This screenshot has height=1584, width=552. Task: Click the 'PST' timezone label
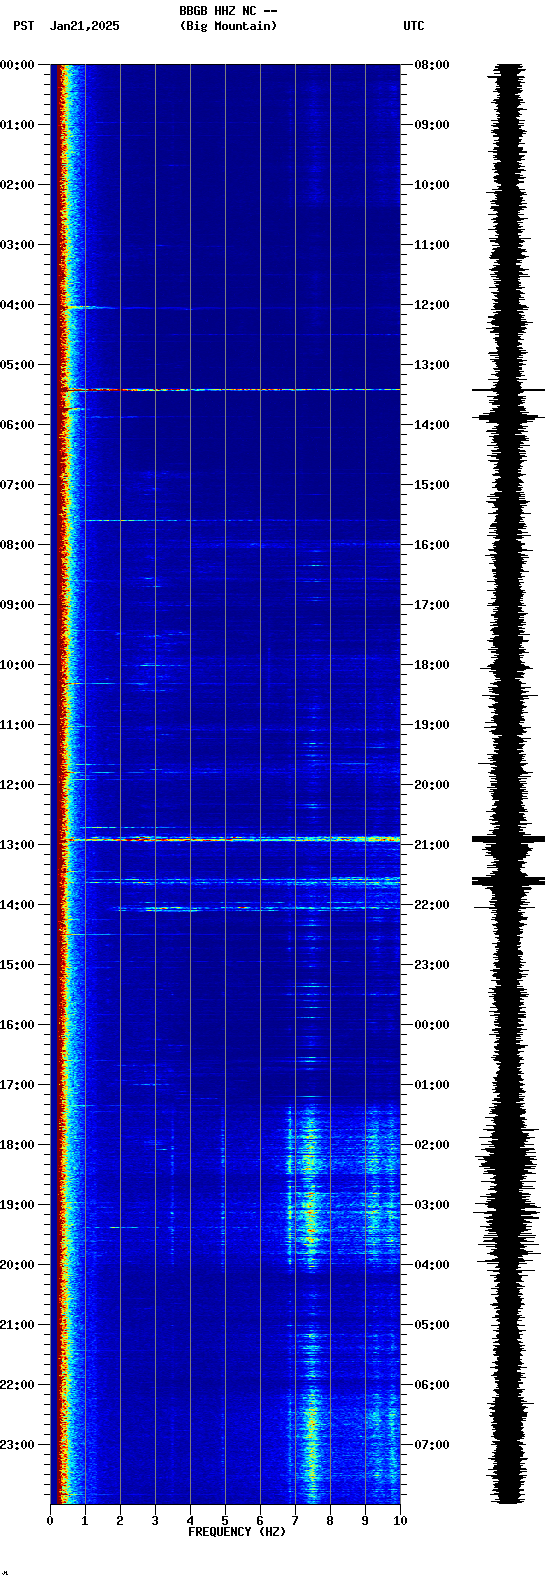point(23,26)
